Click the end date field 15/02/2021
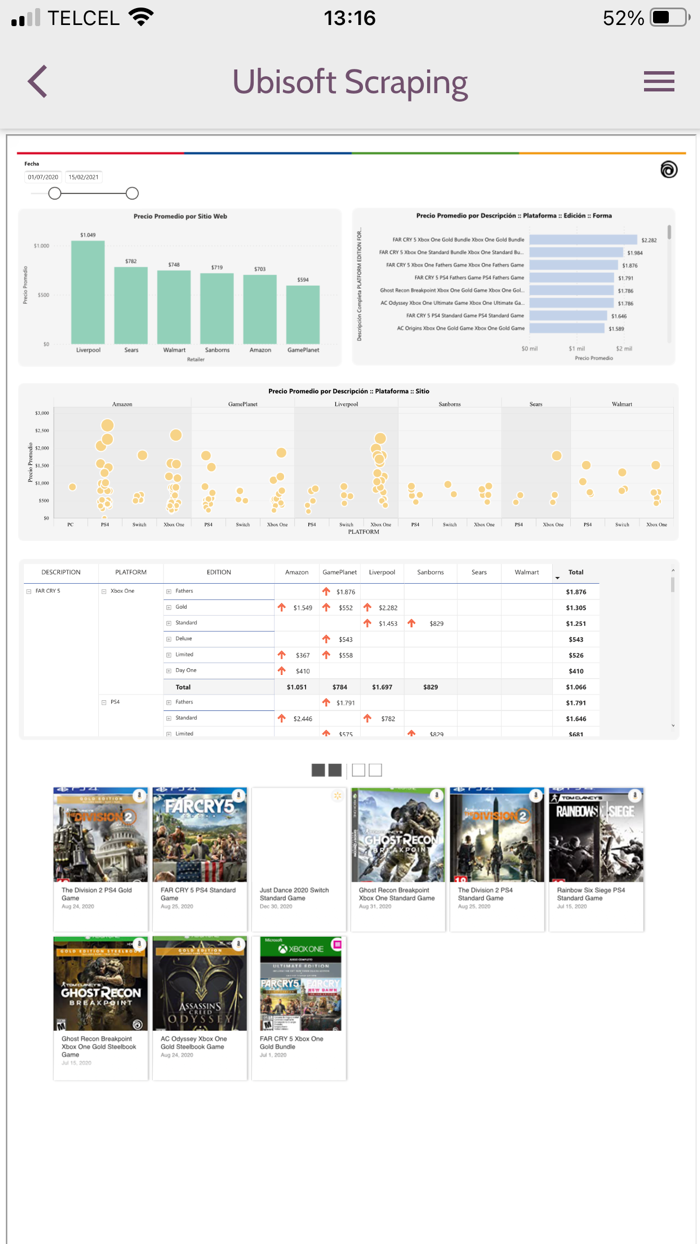 [x=84, y=177]
